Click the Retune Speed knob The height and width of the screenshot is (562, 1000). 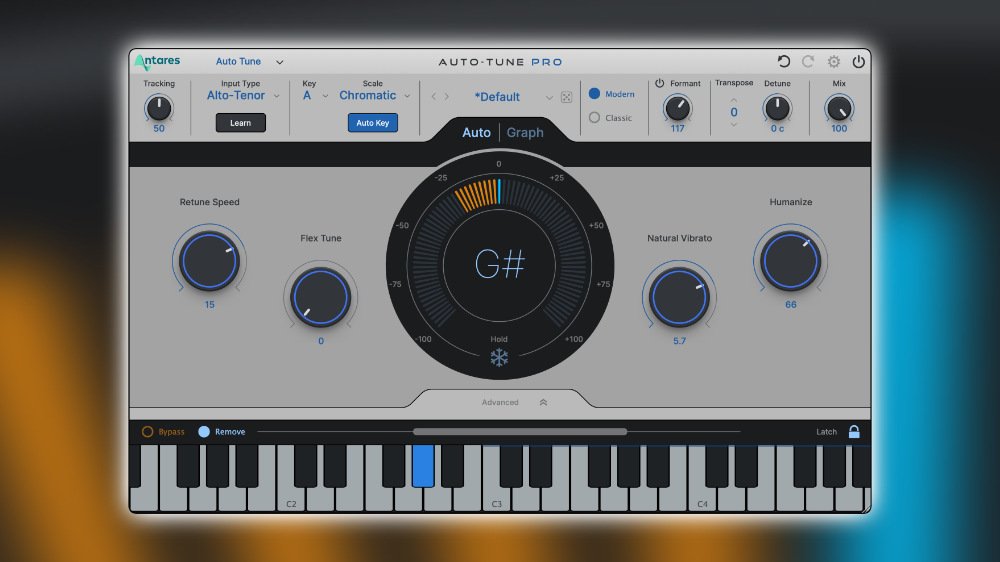209,261
